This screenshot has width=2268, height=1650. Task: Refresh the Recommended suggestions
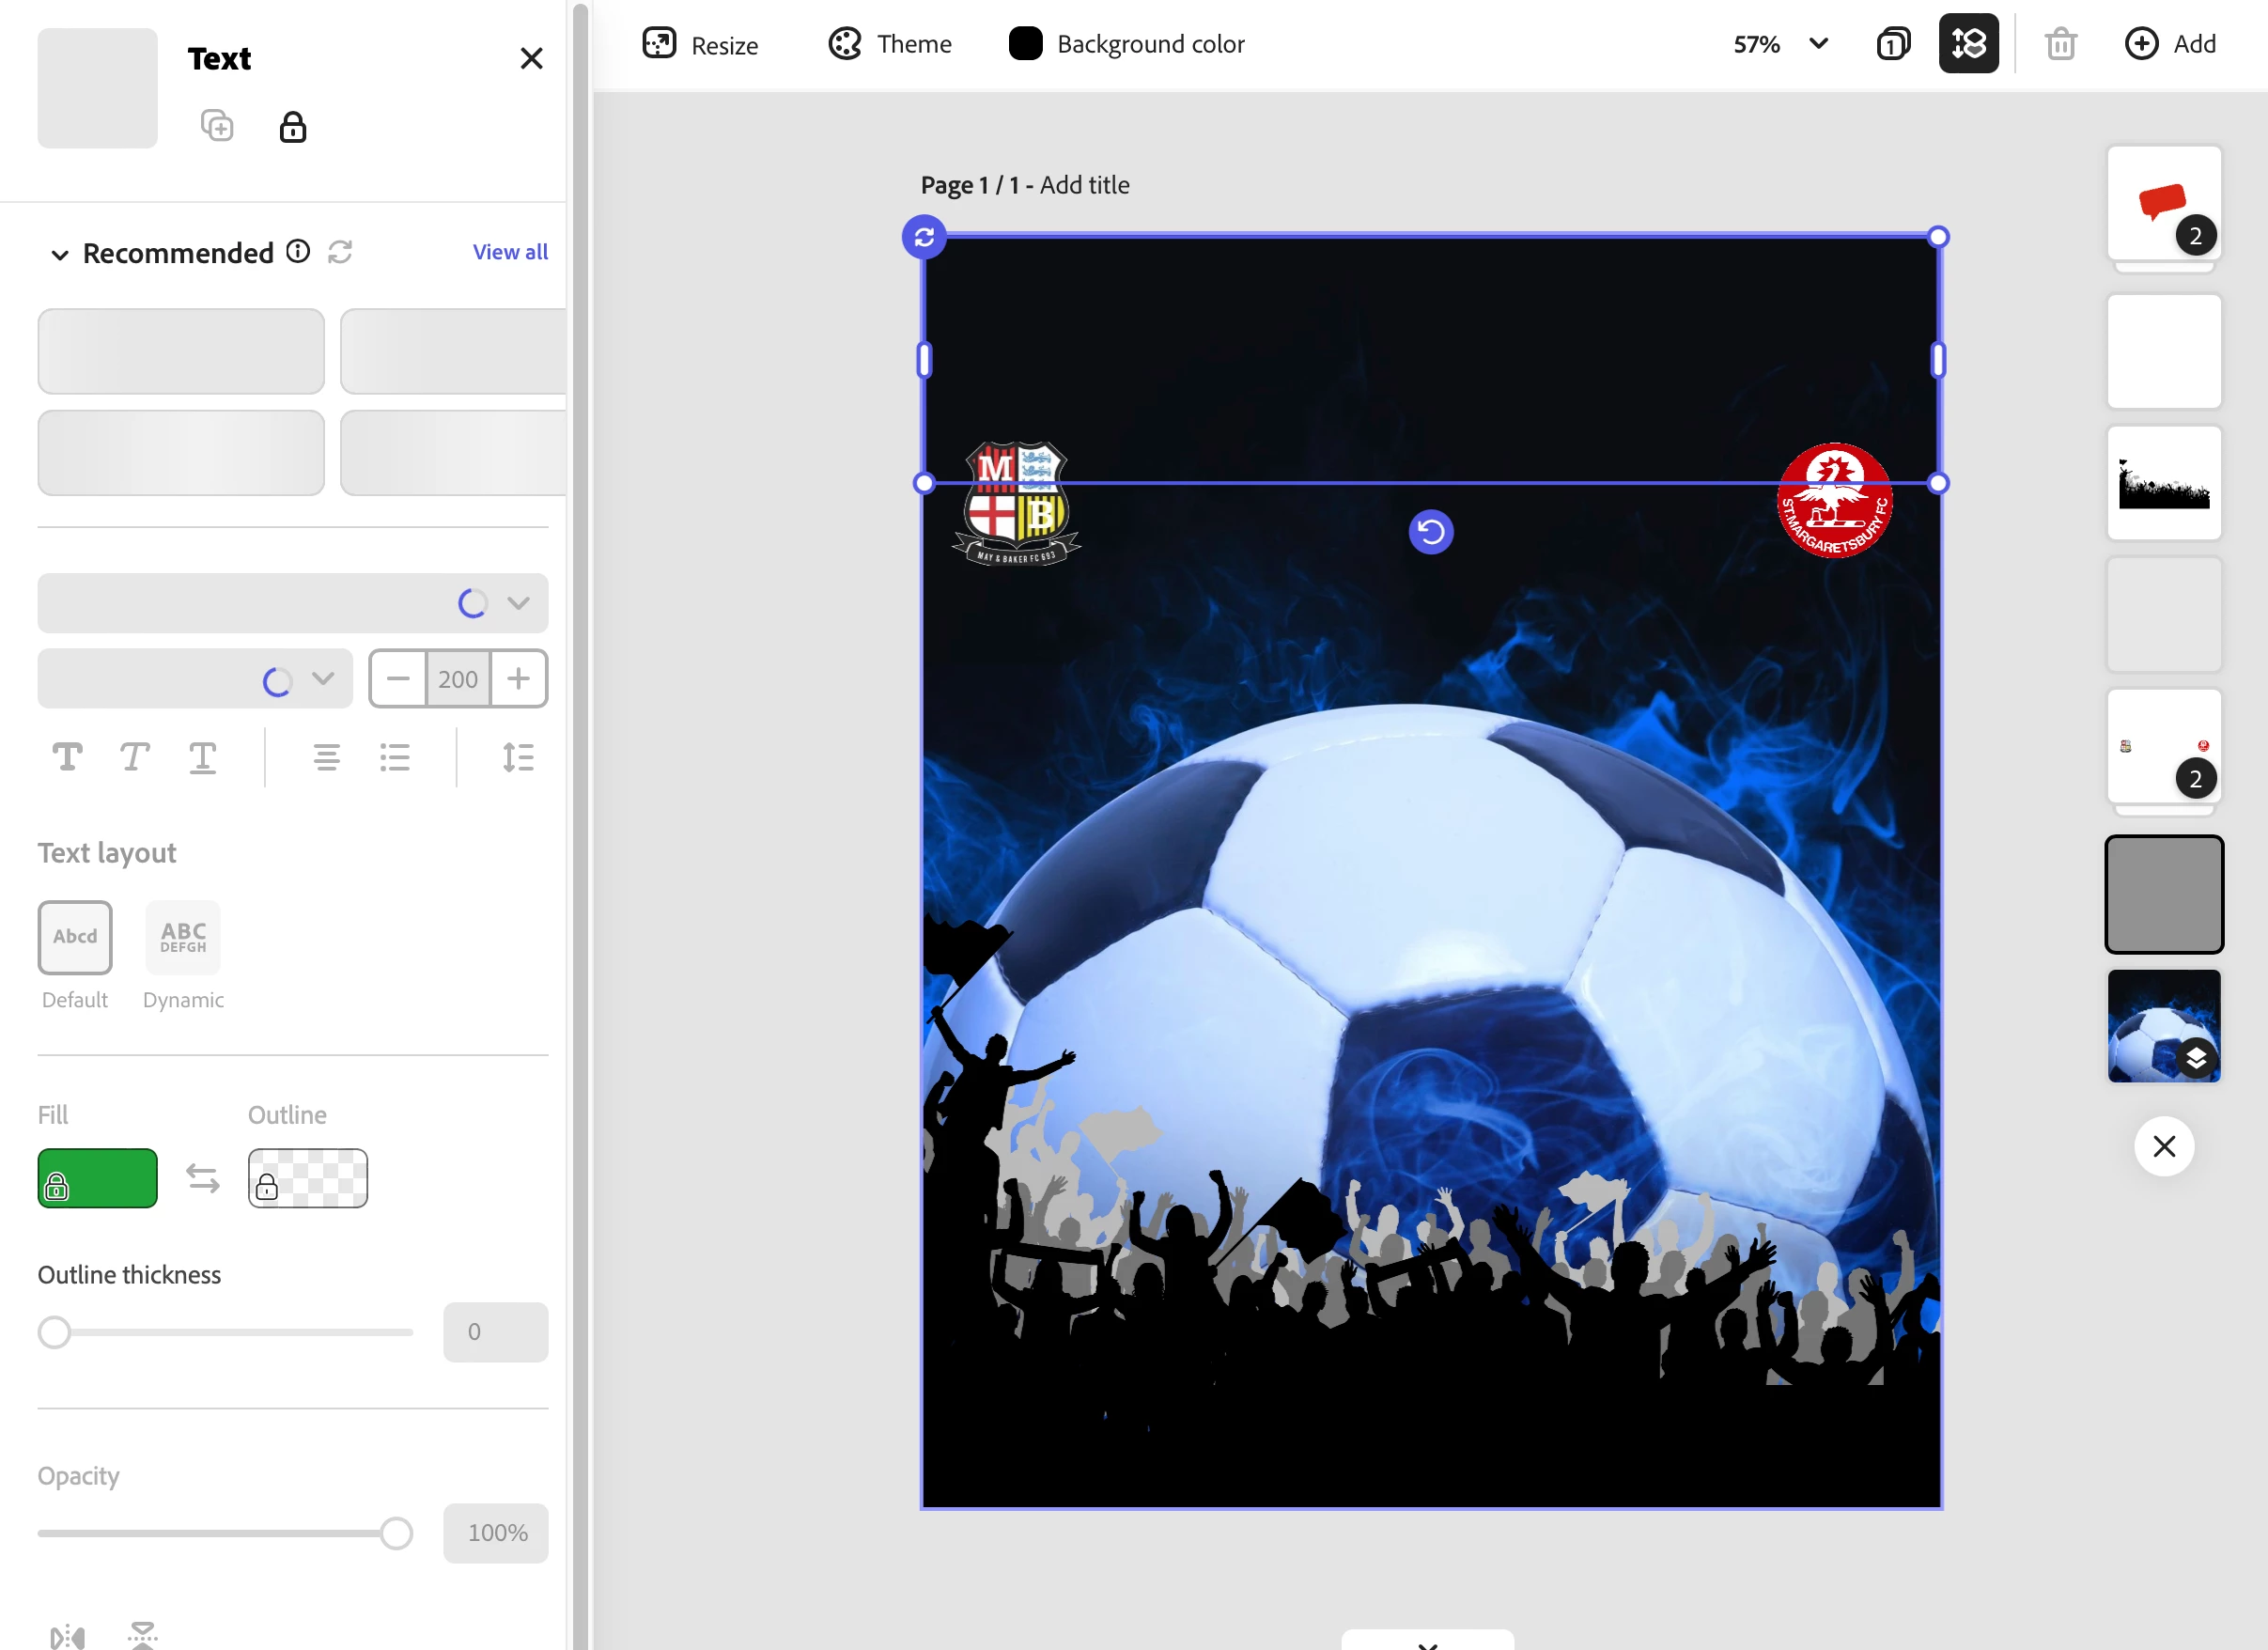340,252
